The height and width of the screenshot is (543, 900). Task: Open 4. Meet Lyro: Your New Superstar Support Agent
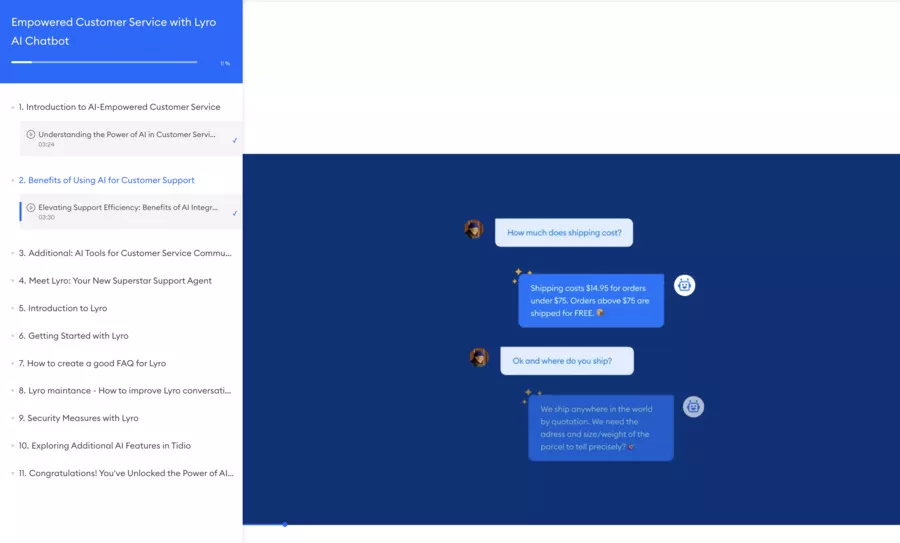pos(115,280)
